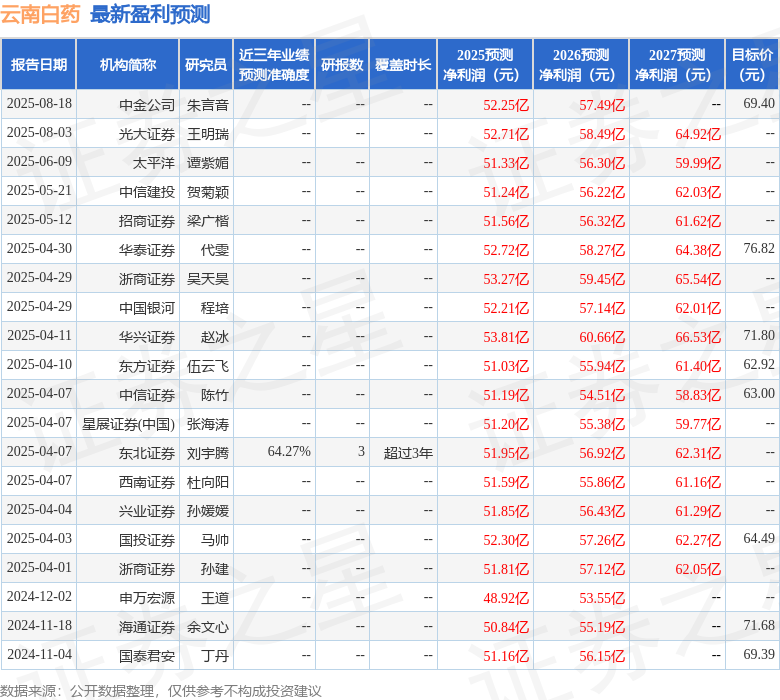Click analyst name 梁广楷
Screen dimensions: 780x700
[x=207, y=220]
